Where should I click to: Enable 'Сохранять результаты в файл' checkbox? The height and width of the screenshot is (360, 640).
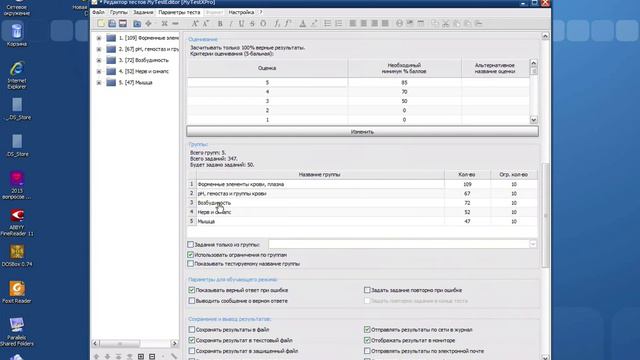pos(192,329)
